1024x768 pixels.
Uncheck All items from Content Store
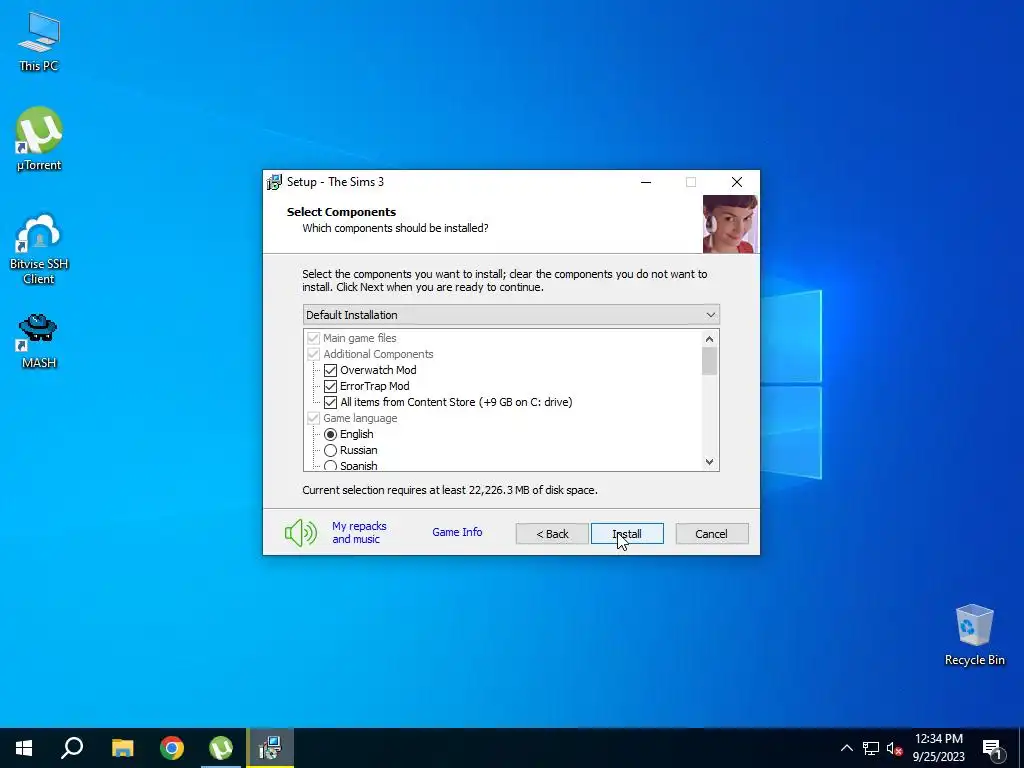pos(330,402)
